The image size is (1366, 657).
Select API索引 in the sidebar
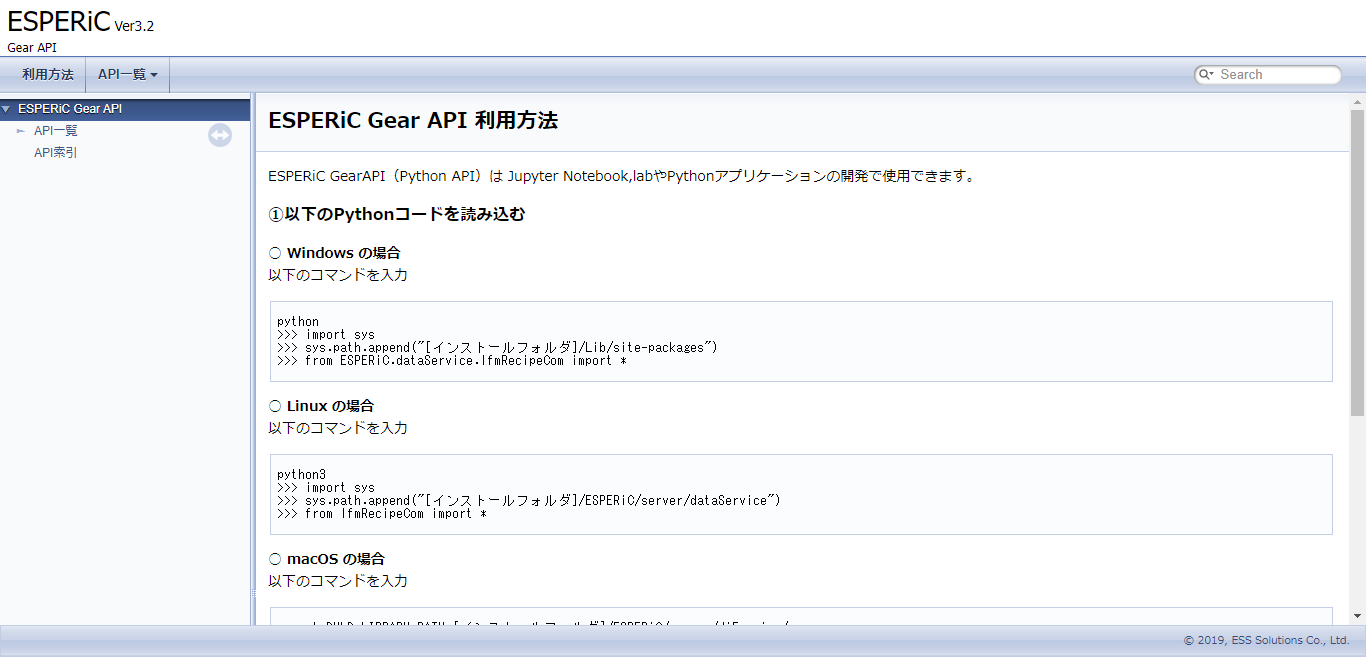pyautogui.click(x=55, y=151)
